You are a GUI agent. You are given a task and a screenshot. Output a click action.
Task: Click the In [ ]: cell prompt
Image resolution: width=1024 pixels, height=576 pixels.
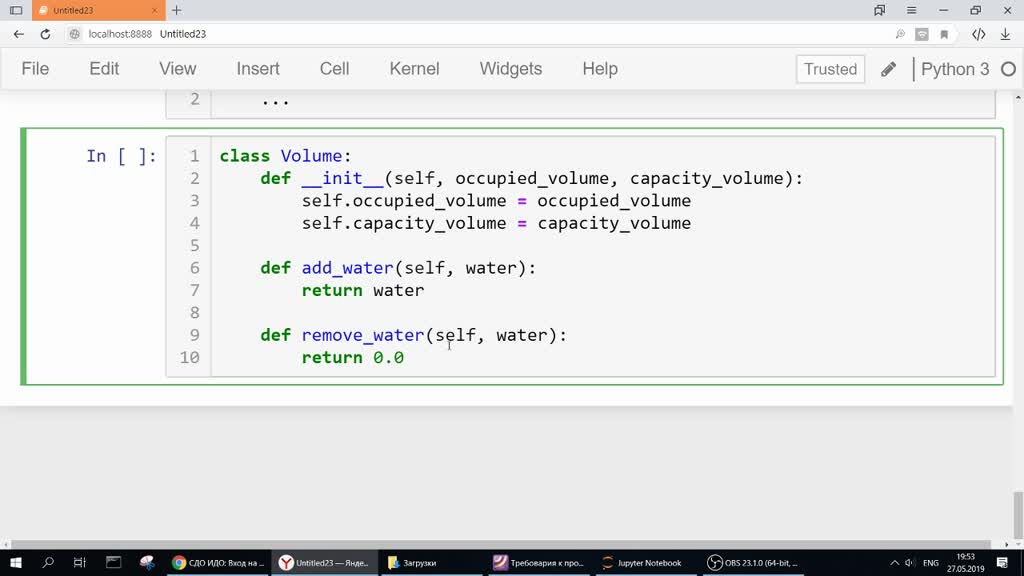121,156
